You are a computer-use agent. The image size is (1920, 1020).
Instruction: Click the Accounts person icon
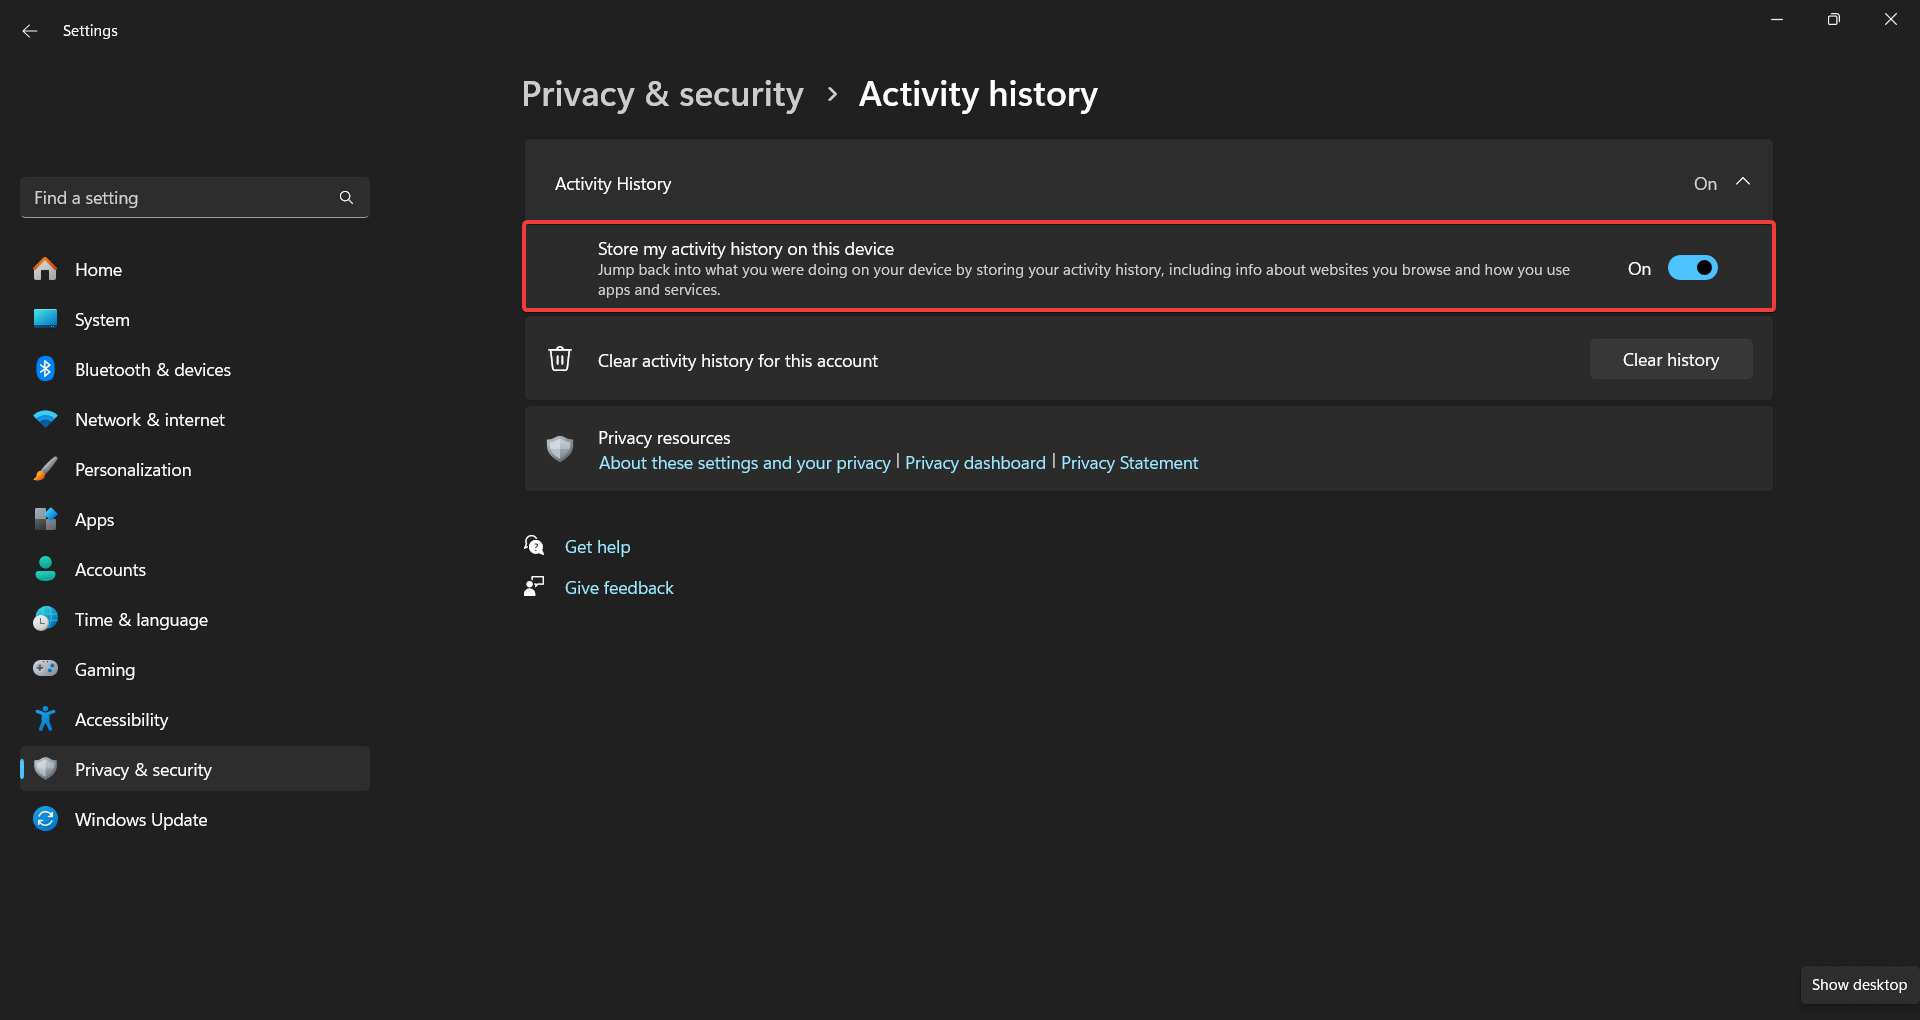[45, 569]
